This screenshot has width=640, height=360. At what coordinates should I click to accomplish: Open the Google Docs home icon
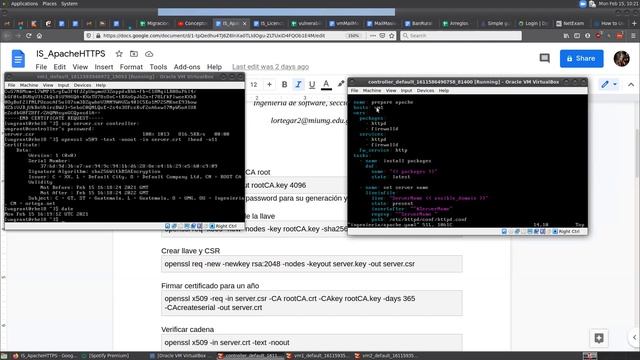[x=18, y=59]
